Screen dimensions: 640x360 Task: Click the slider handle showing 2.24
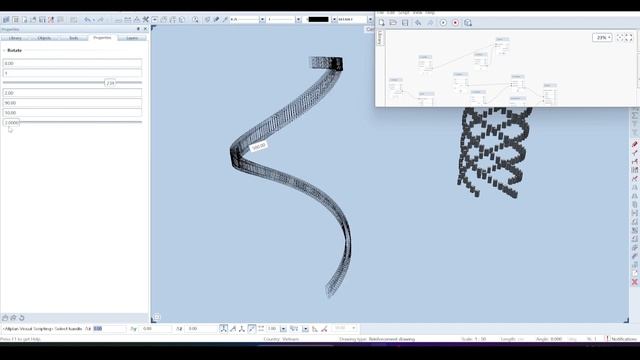point(110,83)
